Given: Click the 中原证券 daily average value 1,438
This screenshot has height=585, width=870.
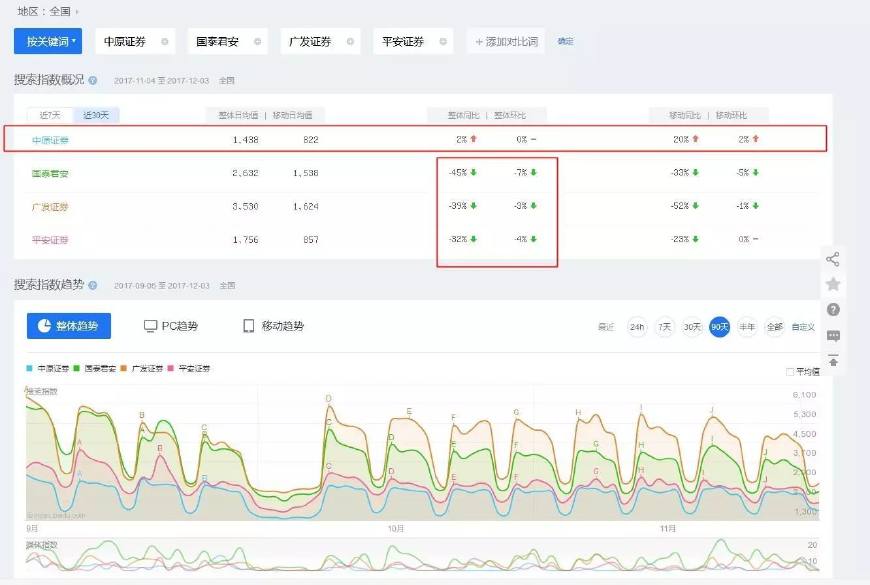Looking at the screenshot, I should click(x=246, y=140).
